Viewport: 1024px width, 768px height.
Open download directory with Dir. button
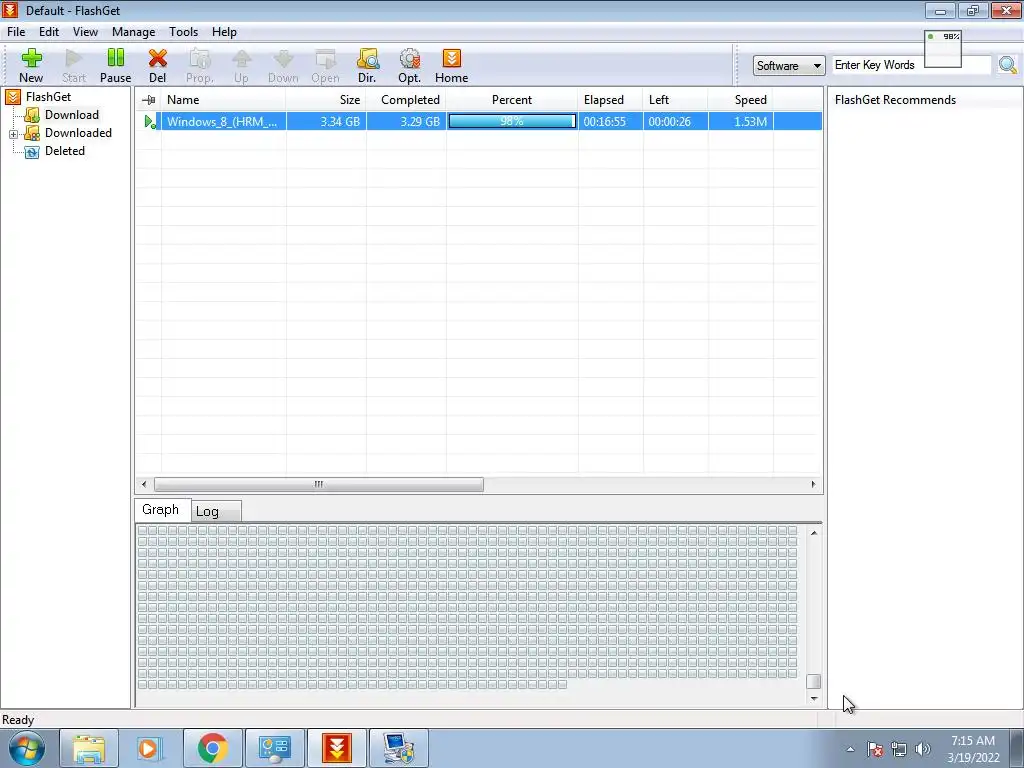click(367, 65)
